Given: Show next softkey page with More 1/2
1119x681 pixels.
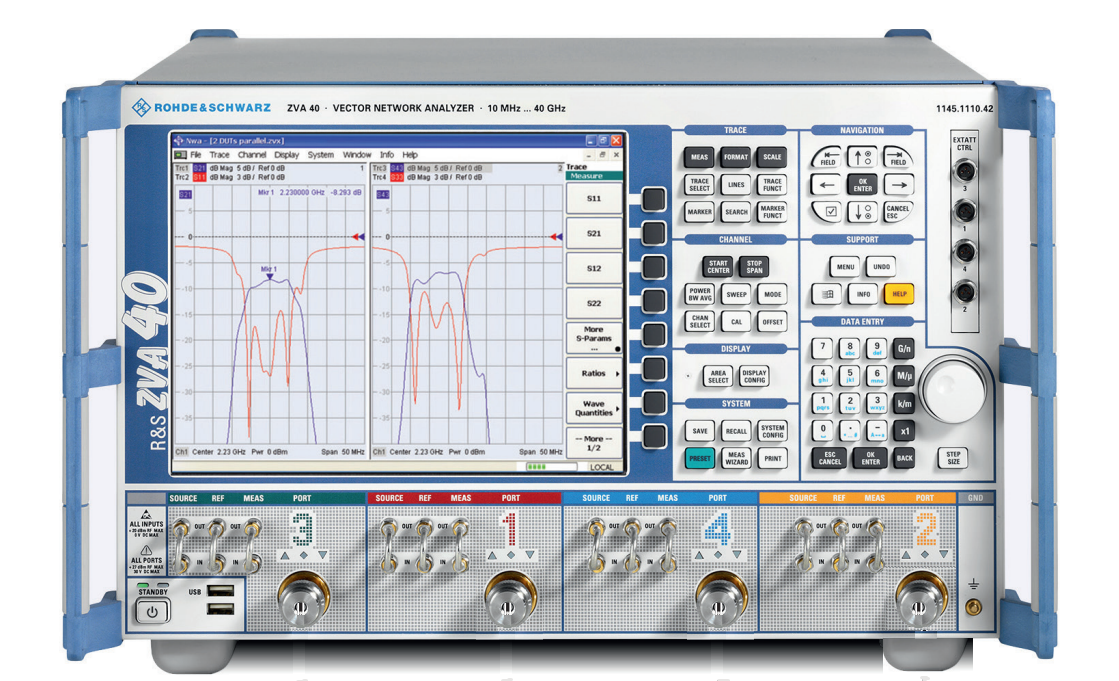Looking at the screenshot, I should tap(594, 443).
